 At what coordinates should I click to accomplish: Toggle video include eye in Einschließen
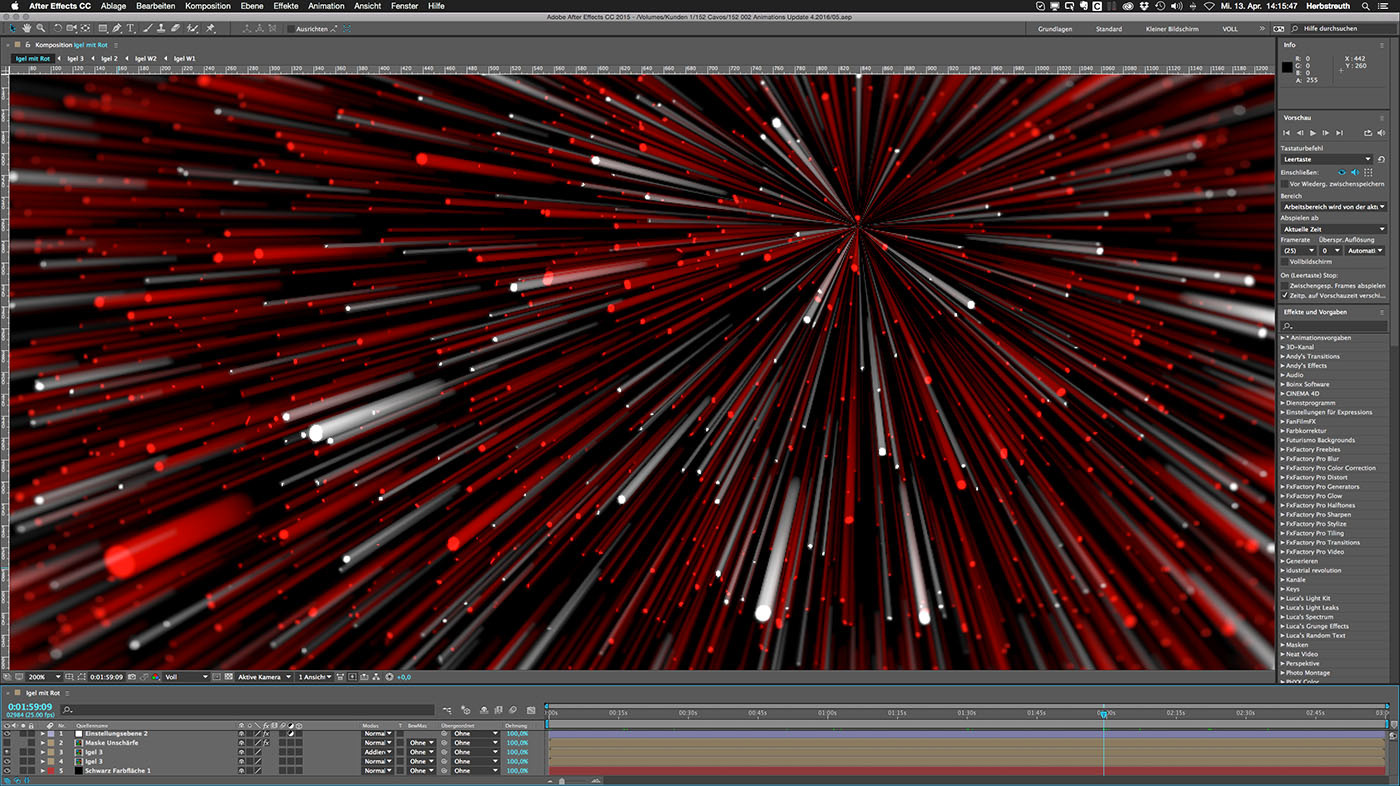point(1342,172)
